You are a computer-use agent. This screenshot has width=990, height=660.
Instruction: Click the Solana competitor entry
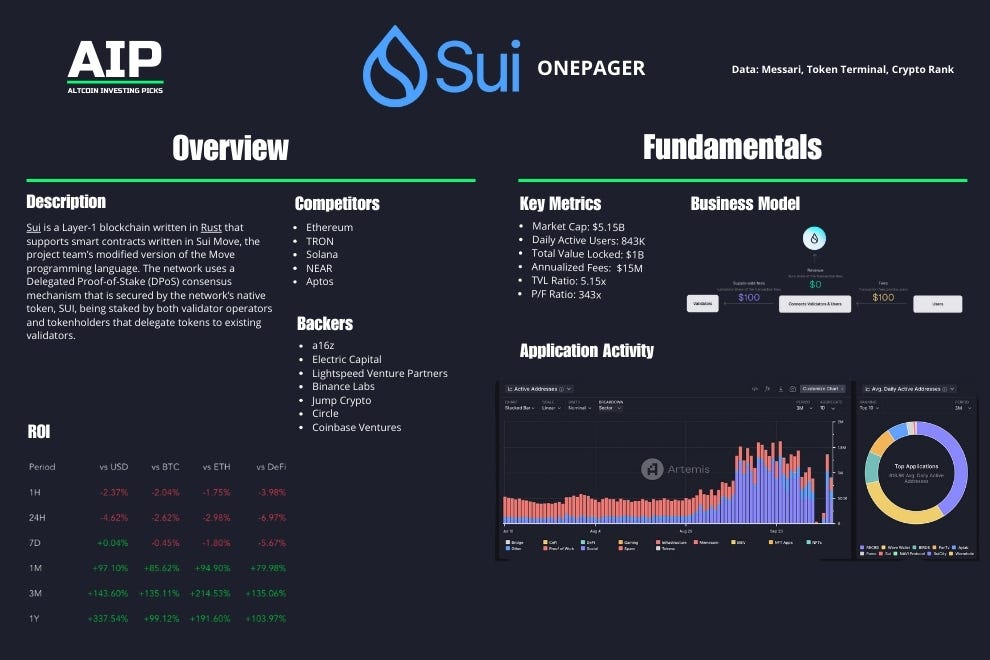coord(321,255)
